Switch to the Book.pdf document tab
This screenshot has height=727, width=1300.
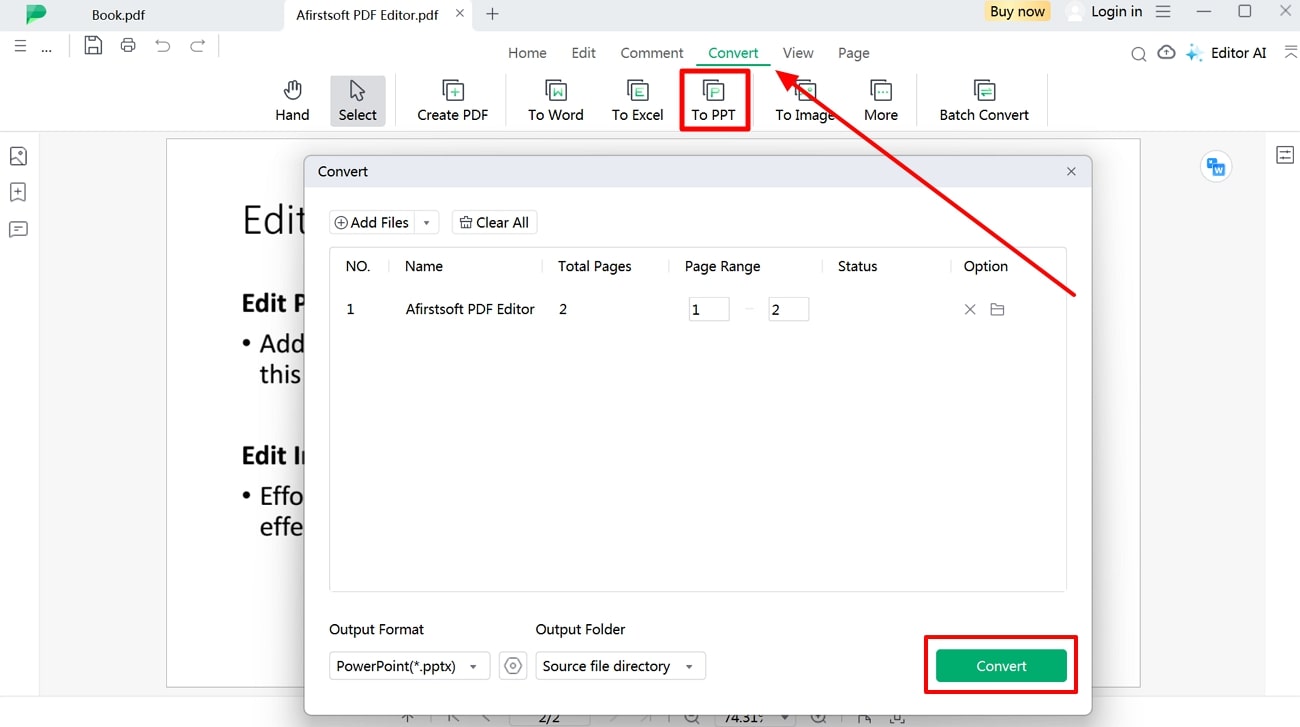(x=118, y=15)
